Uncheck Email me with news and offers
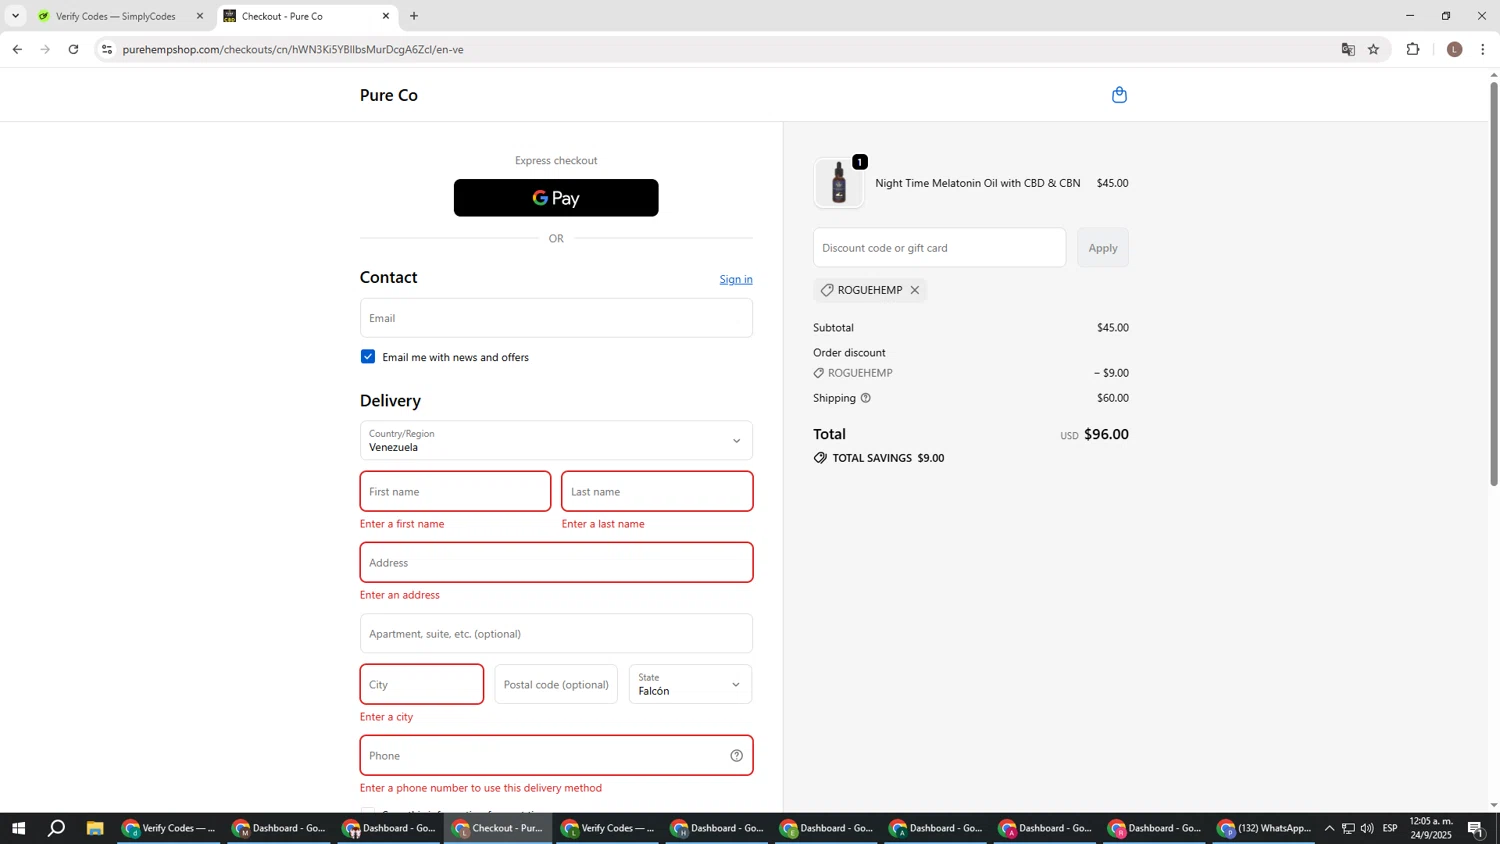The width and height of the screenshot is (1500, 844). click(368, 357)
